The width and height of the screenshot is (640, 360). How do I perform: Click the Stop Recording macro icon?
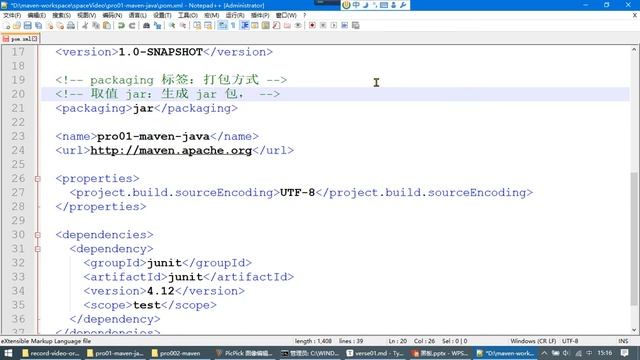pyautogui.click(x=323, y=25)
